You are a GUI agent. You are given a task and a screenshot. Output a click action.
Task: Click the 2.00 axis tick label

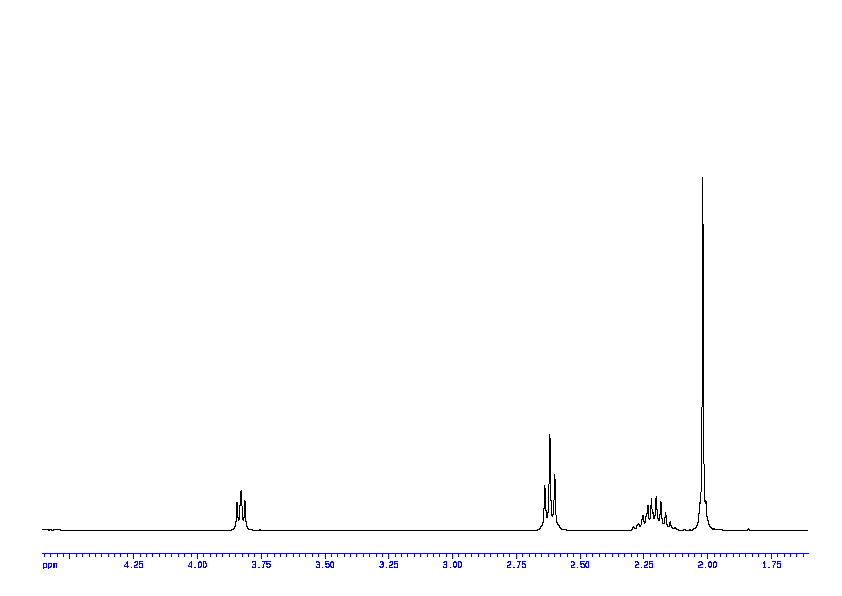pos(707,566)
